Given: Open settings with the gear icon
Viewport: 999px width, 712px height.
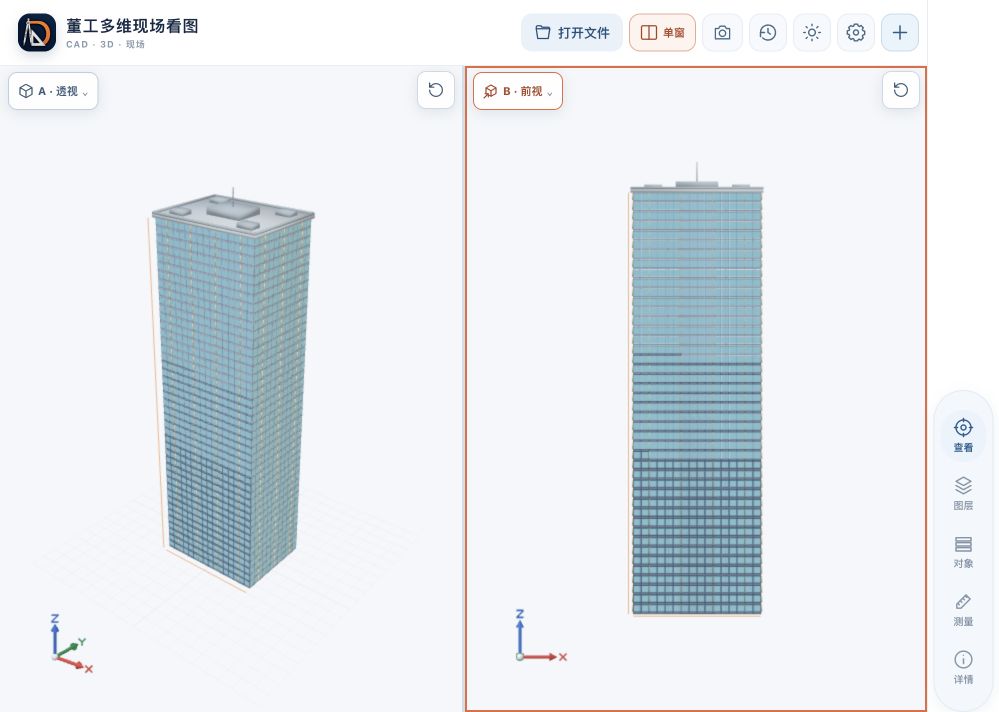Looking at the screenshot, I should [x=856, y=32].
